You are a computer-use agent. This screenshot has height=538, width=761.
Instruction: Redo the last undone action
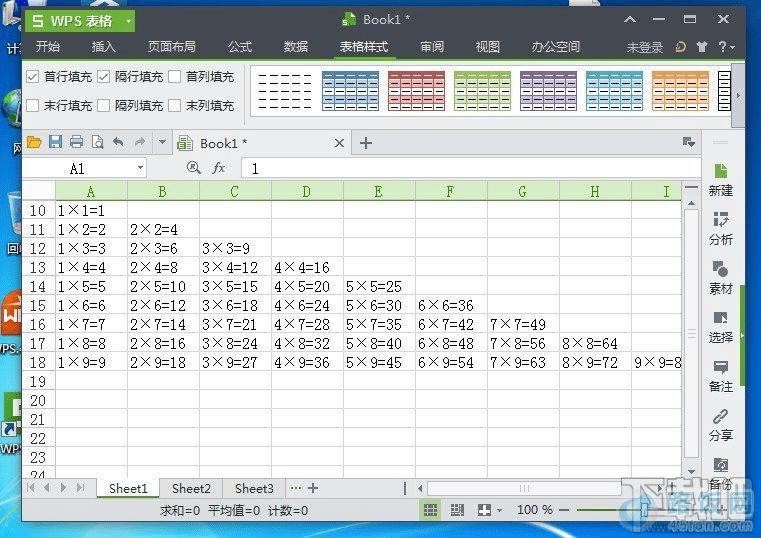point(140,142)
